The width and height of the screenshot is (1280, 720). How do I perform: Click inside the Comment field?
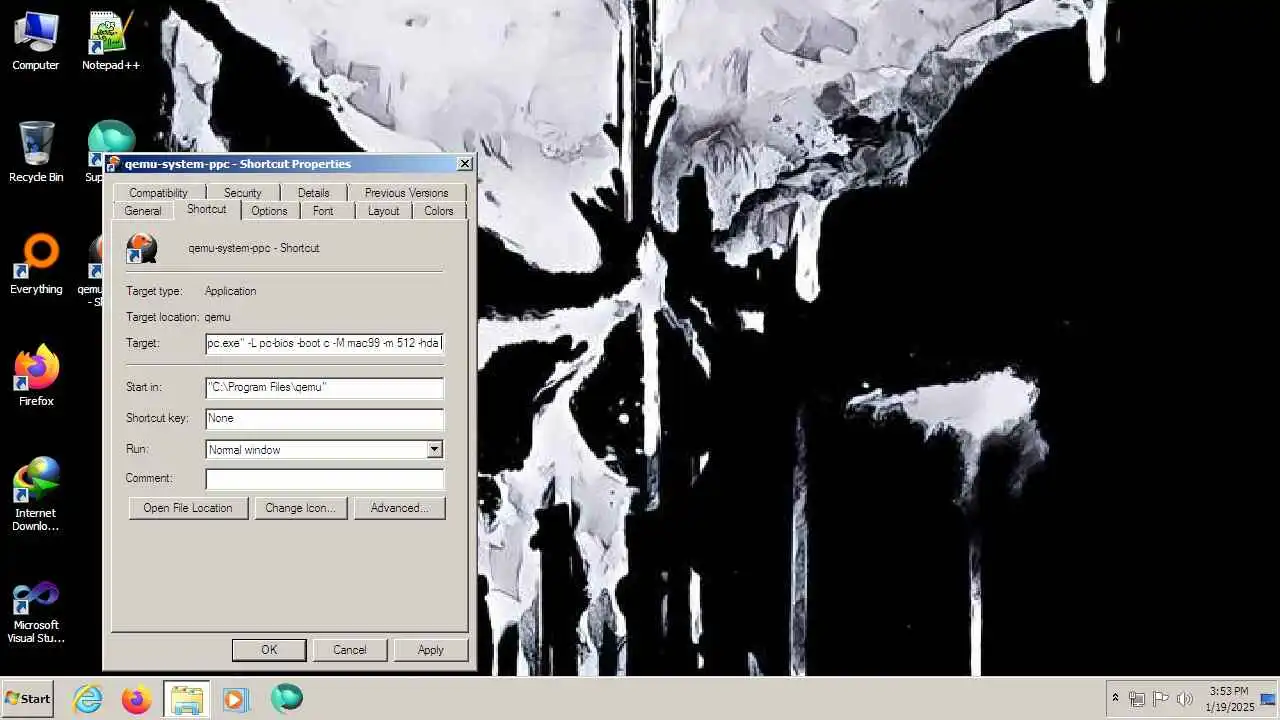pos(324,478)
